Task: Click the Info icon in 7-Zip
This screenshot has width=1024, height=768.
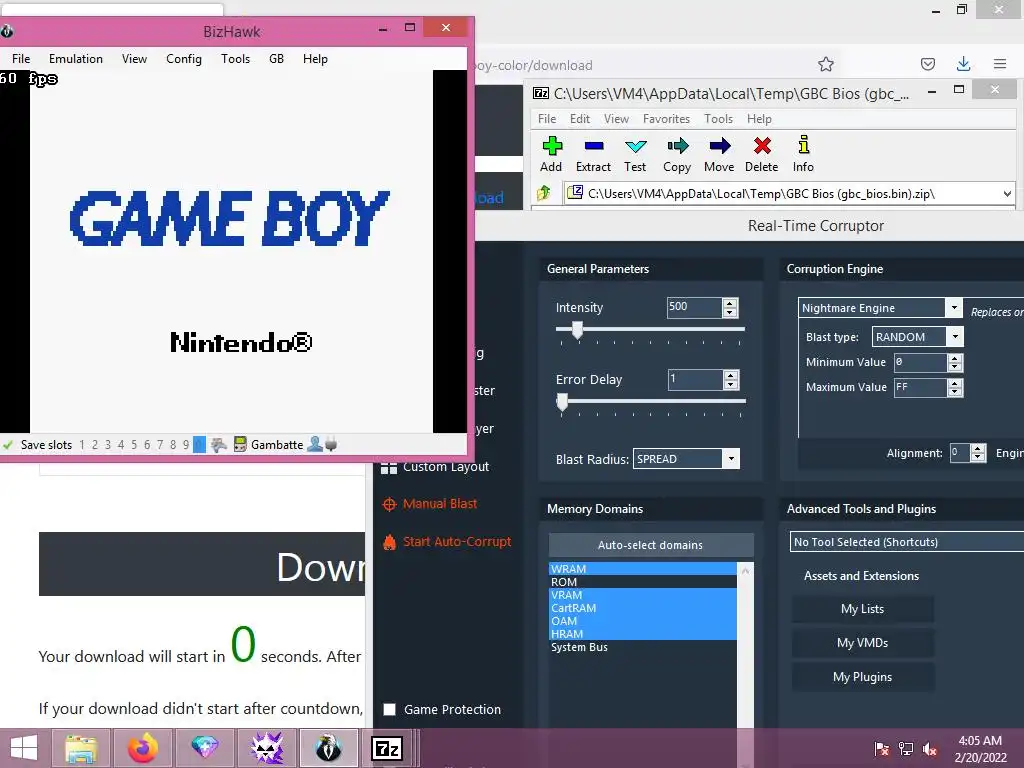Action: 803,144
